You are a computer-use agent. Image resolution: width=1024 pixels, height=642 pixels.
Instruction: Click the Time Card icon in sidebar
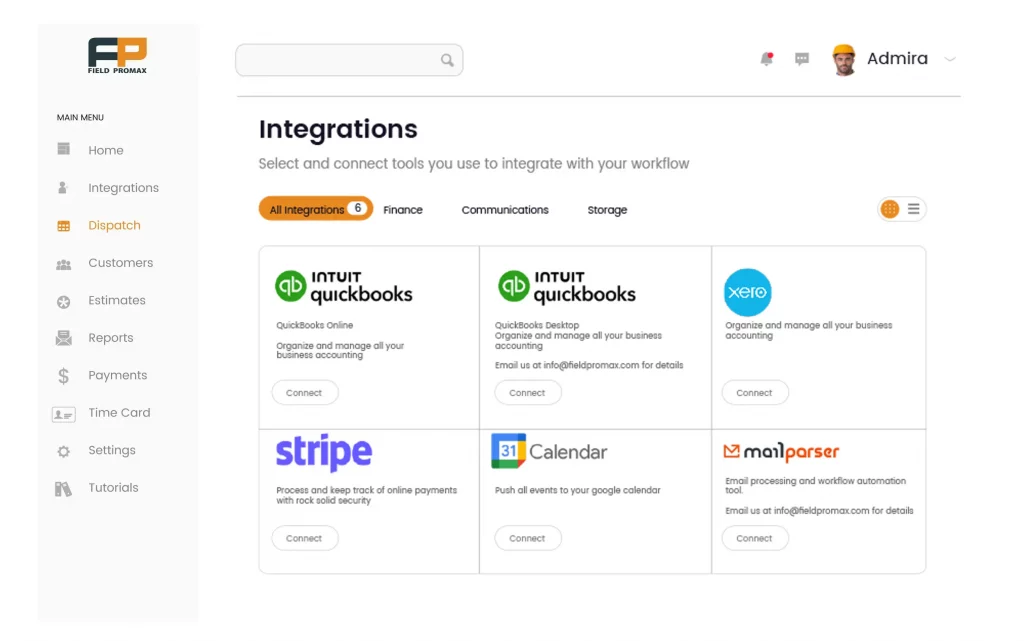64,413
